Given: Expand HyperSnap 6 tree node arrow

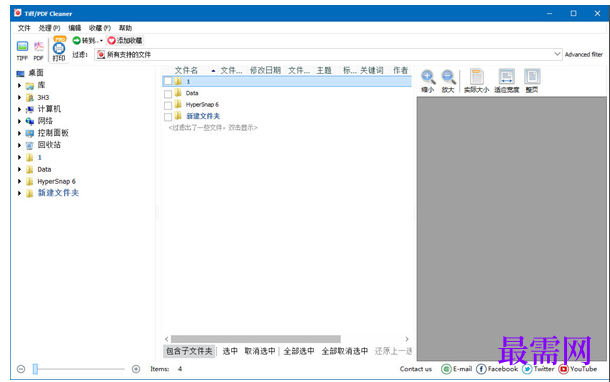Looking at the screenshot, I should tap(19, 181).
